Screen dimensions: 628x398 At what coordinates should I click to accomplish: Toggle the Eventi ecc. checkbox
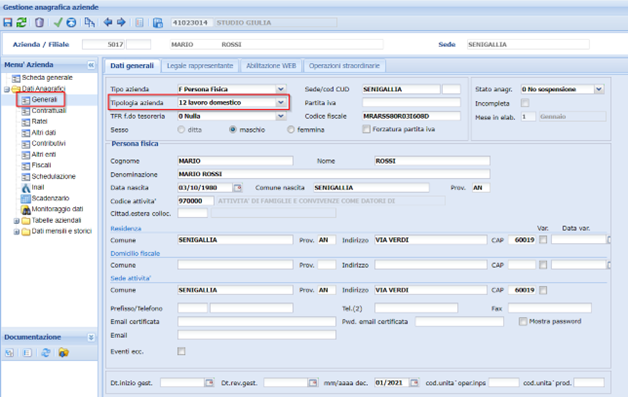(x=181, y=351)
